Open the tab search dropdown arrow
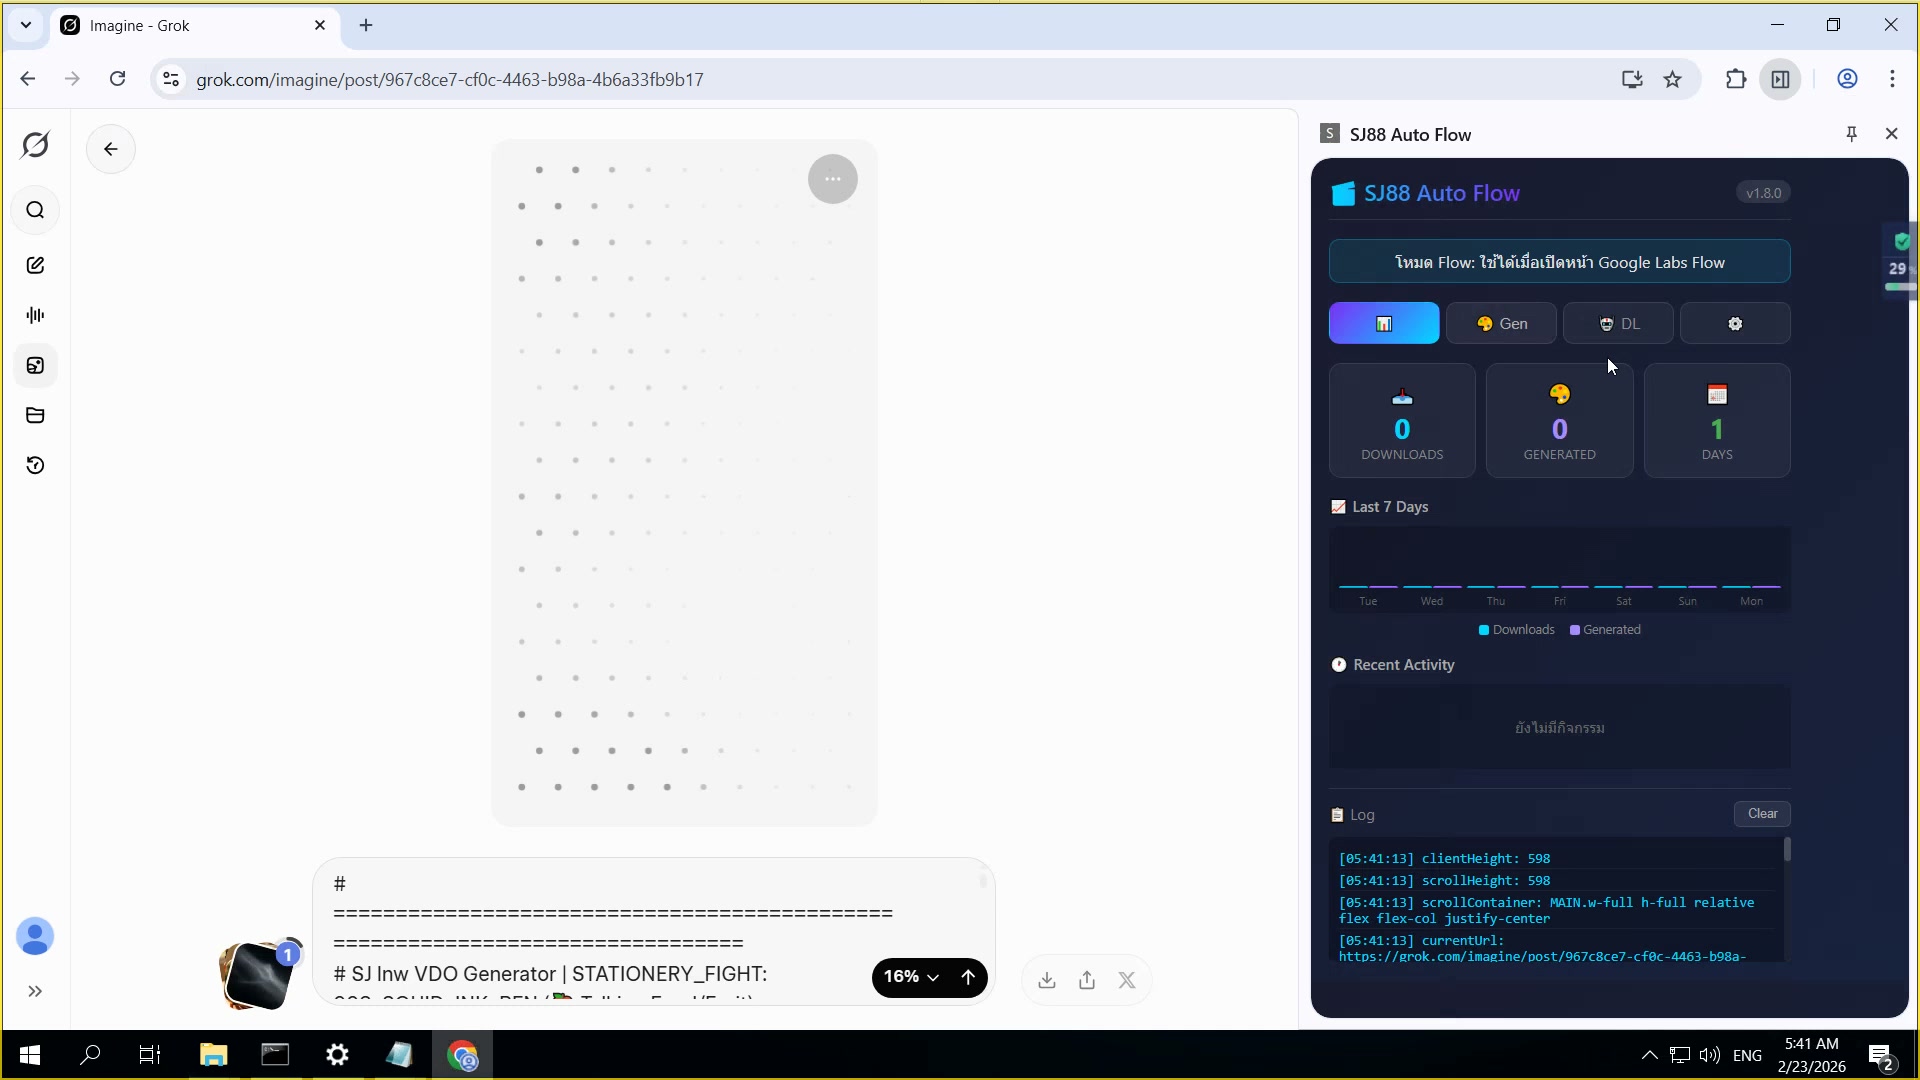The width and height of the screenshot is (1920, 1080). click(26, 25)
